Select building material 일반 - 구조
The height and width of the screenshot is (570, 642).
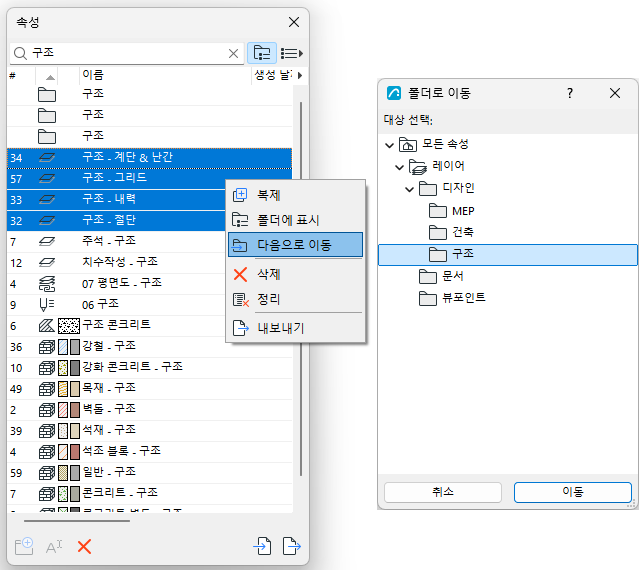149,473
